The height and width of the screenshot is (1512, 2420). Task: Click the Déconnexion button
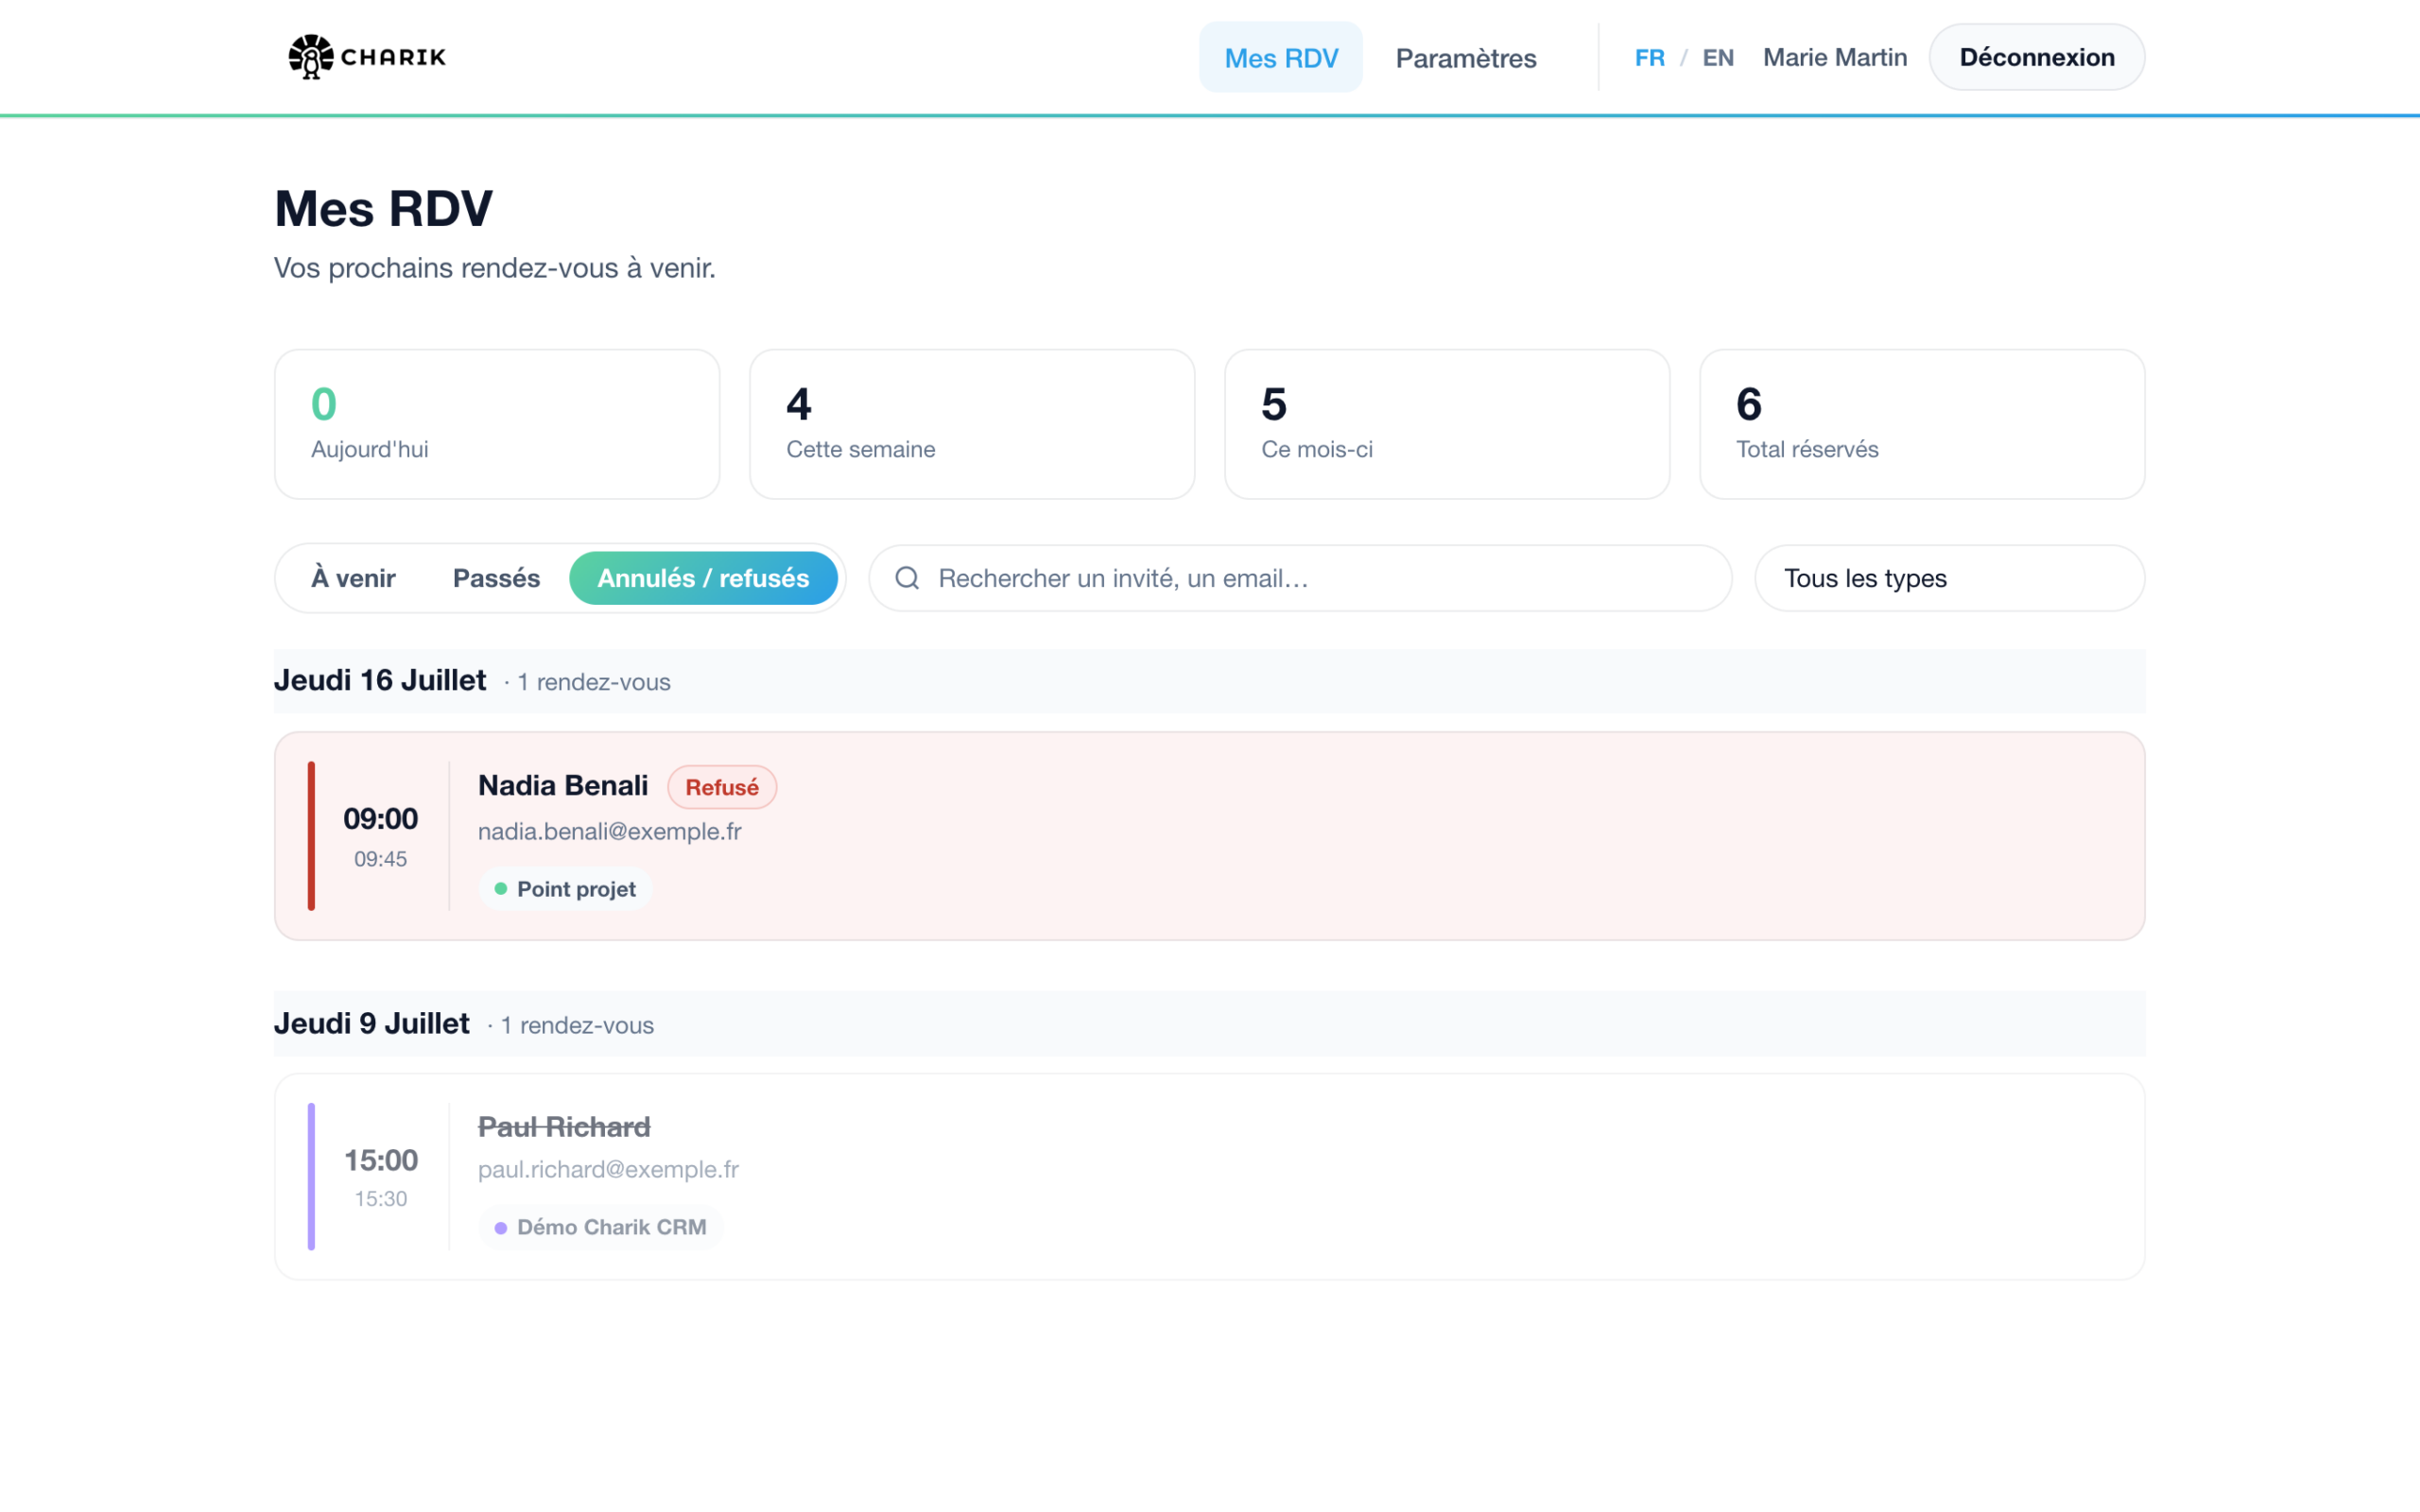tap(2036, 57)
